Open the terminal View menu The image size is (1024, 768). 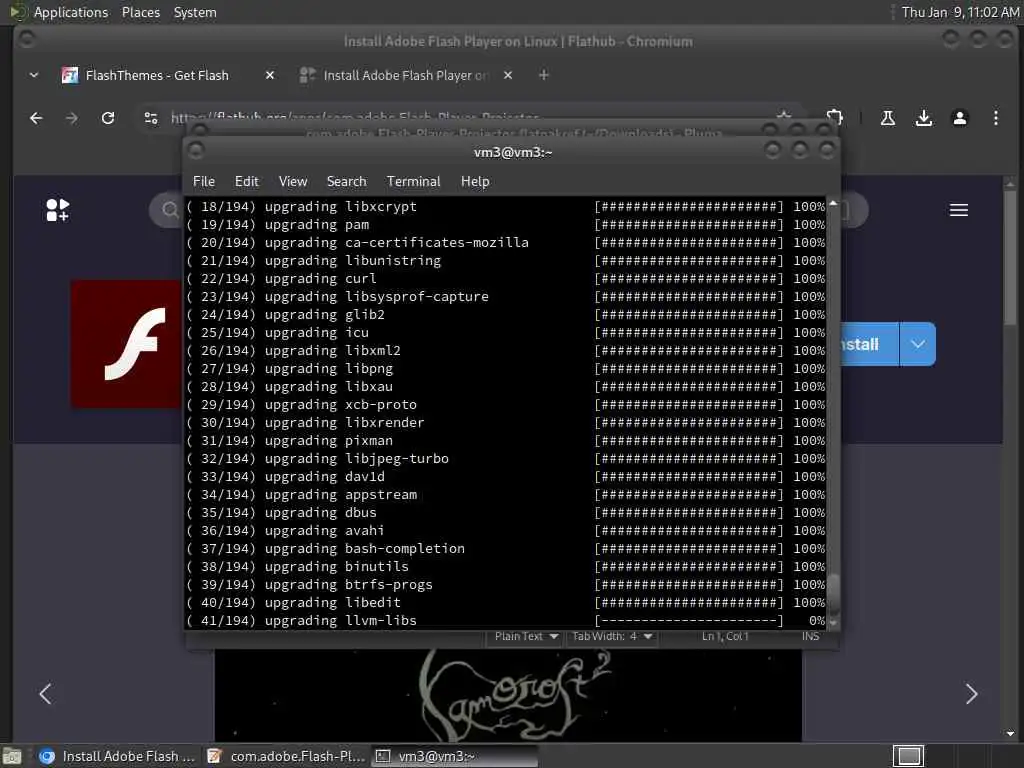pos(293,182)
